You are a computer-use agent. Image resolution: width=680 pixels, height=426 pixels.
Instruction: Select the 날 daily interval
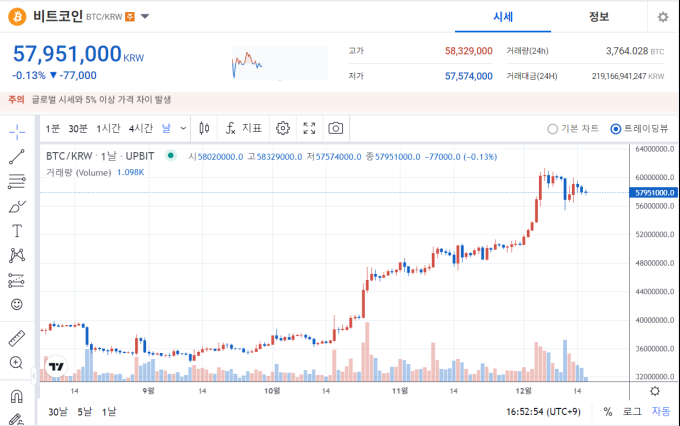[x=167, y=128]
